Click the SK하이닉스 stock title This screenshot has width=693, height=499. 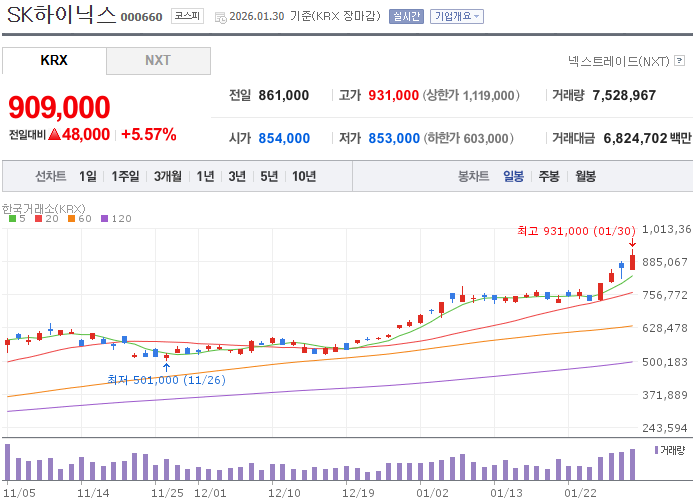[x=61, y=15]
